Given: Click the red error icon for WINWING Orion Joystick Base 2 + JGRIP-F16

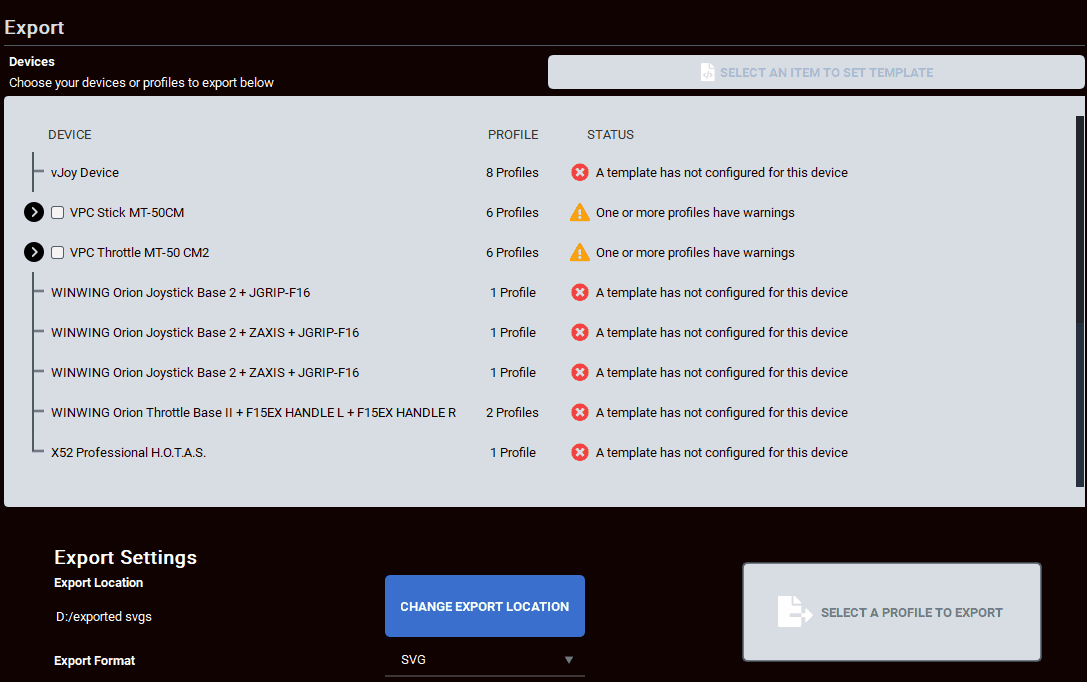Looking at the screenshot, I should point(580,292).
